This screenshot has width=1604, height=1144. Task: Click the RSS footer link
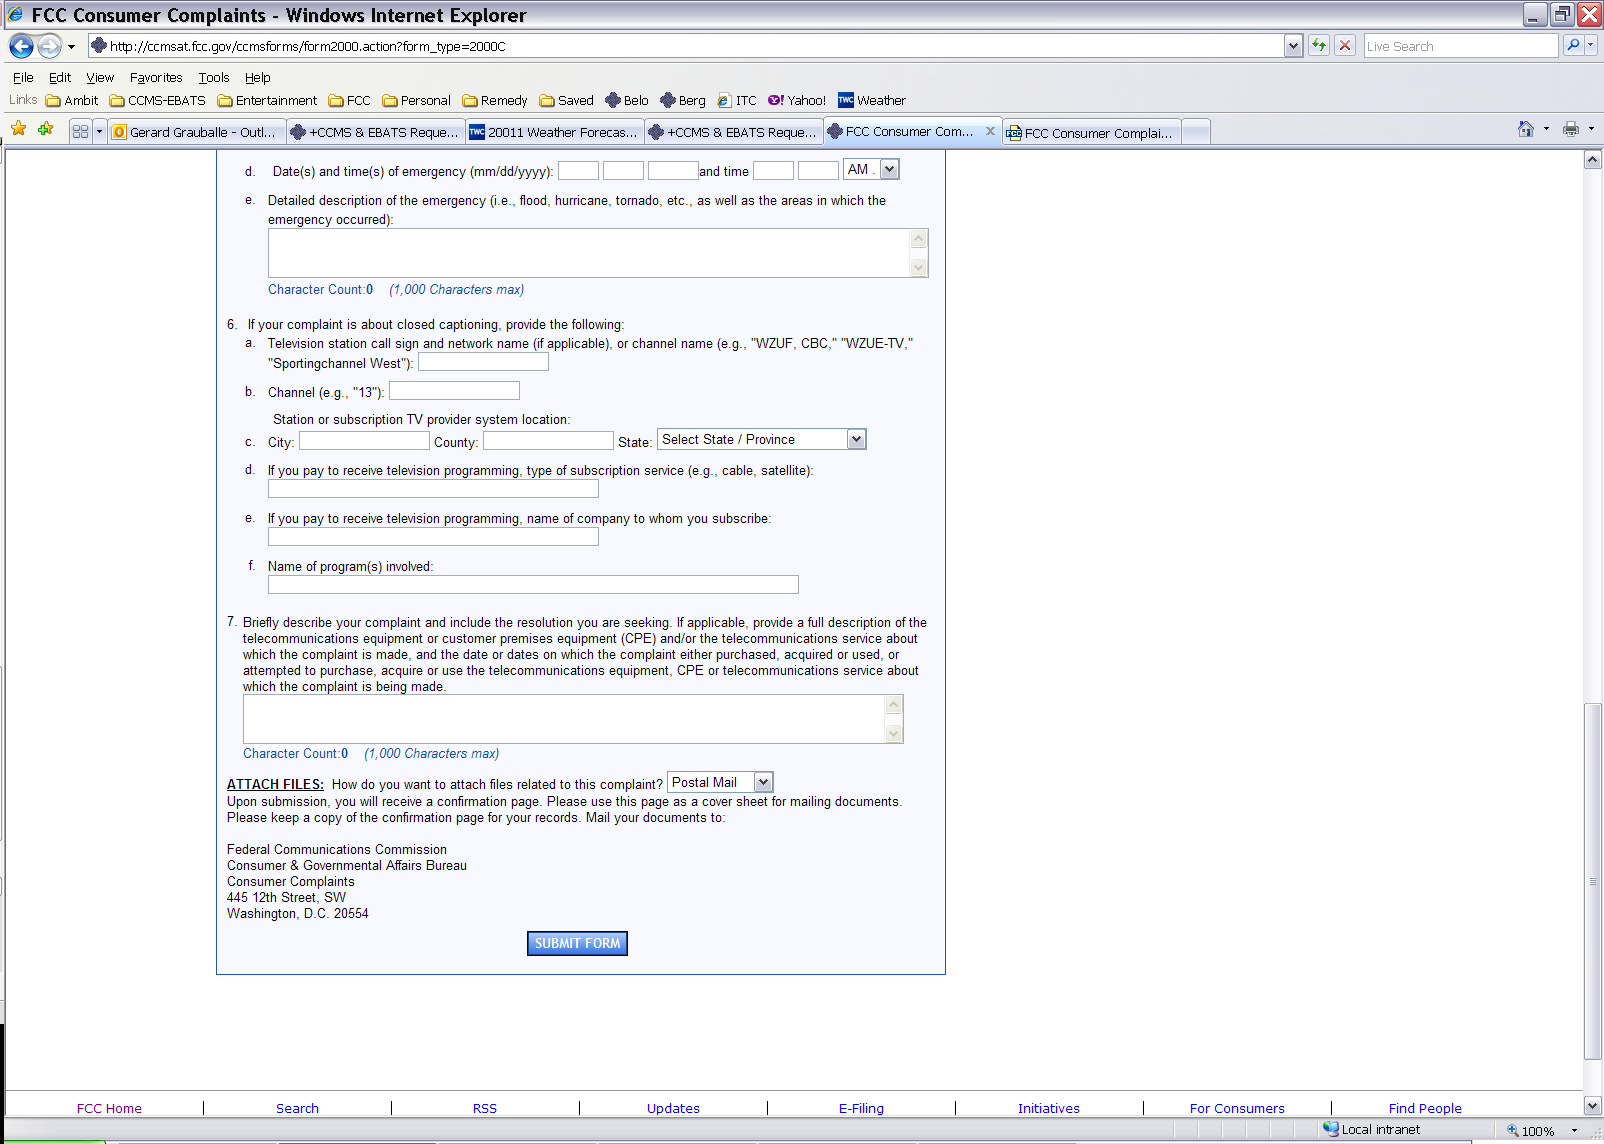click(485, 1108)
